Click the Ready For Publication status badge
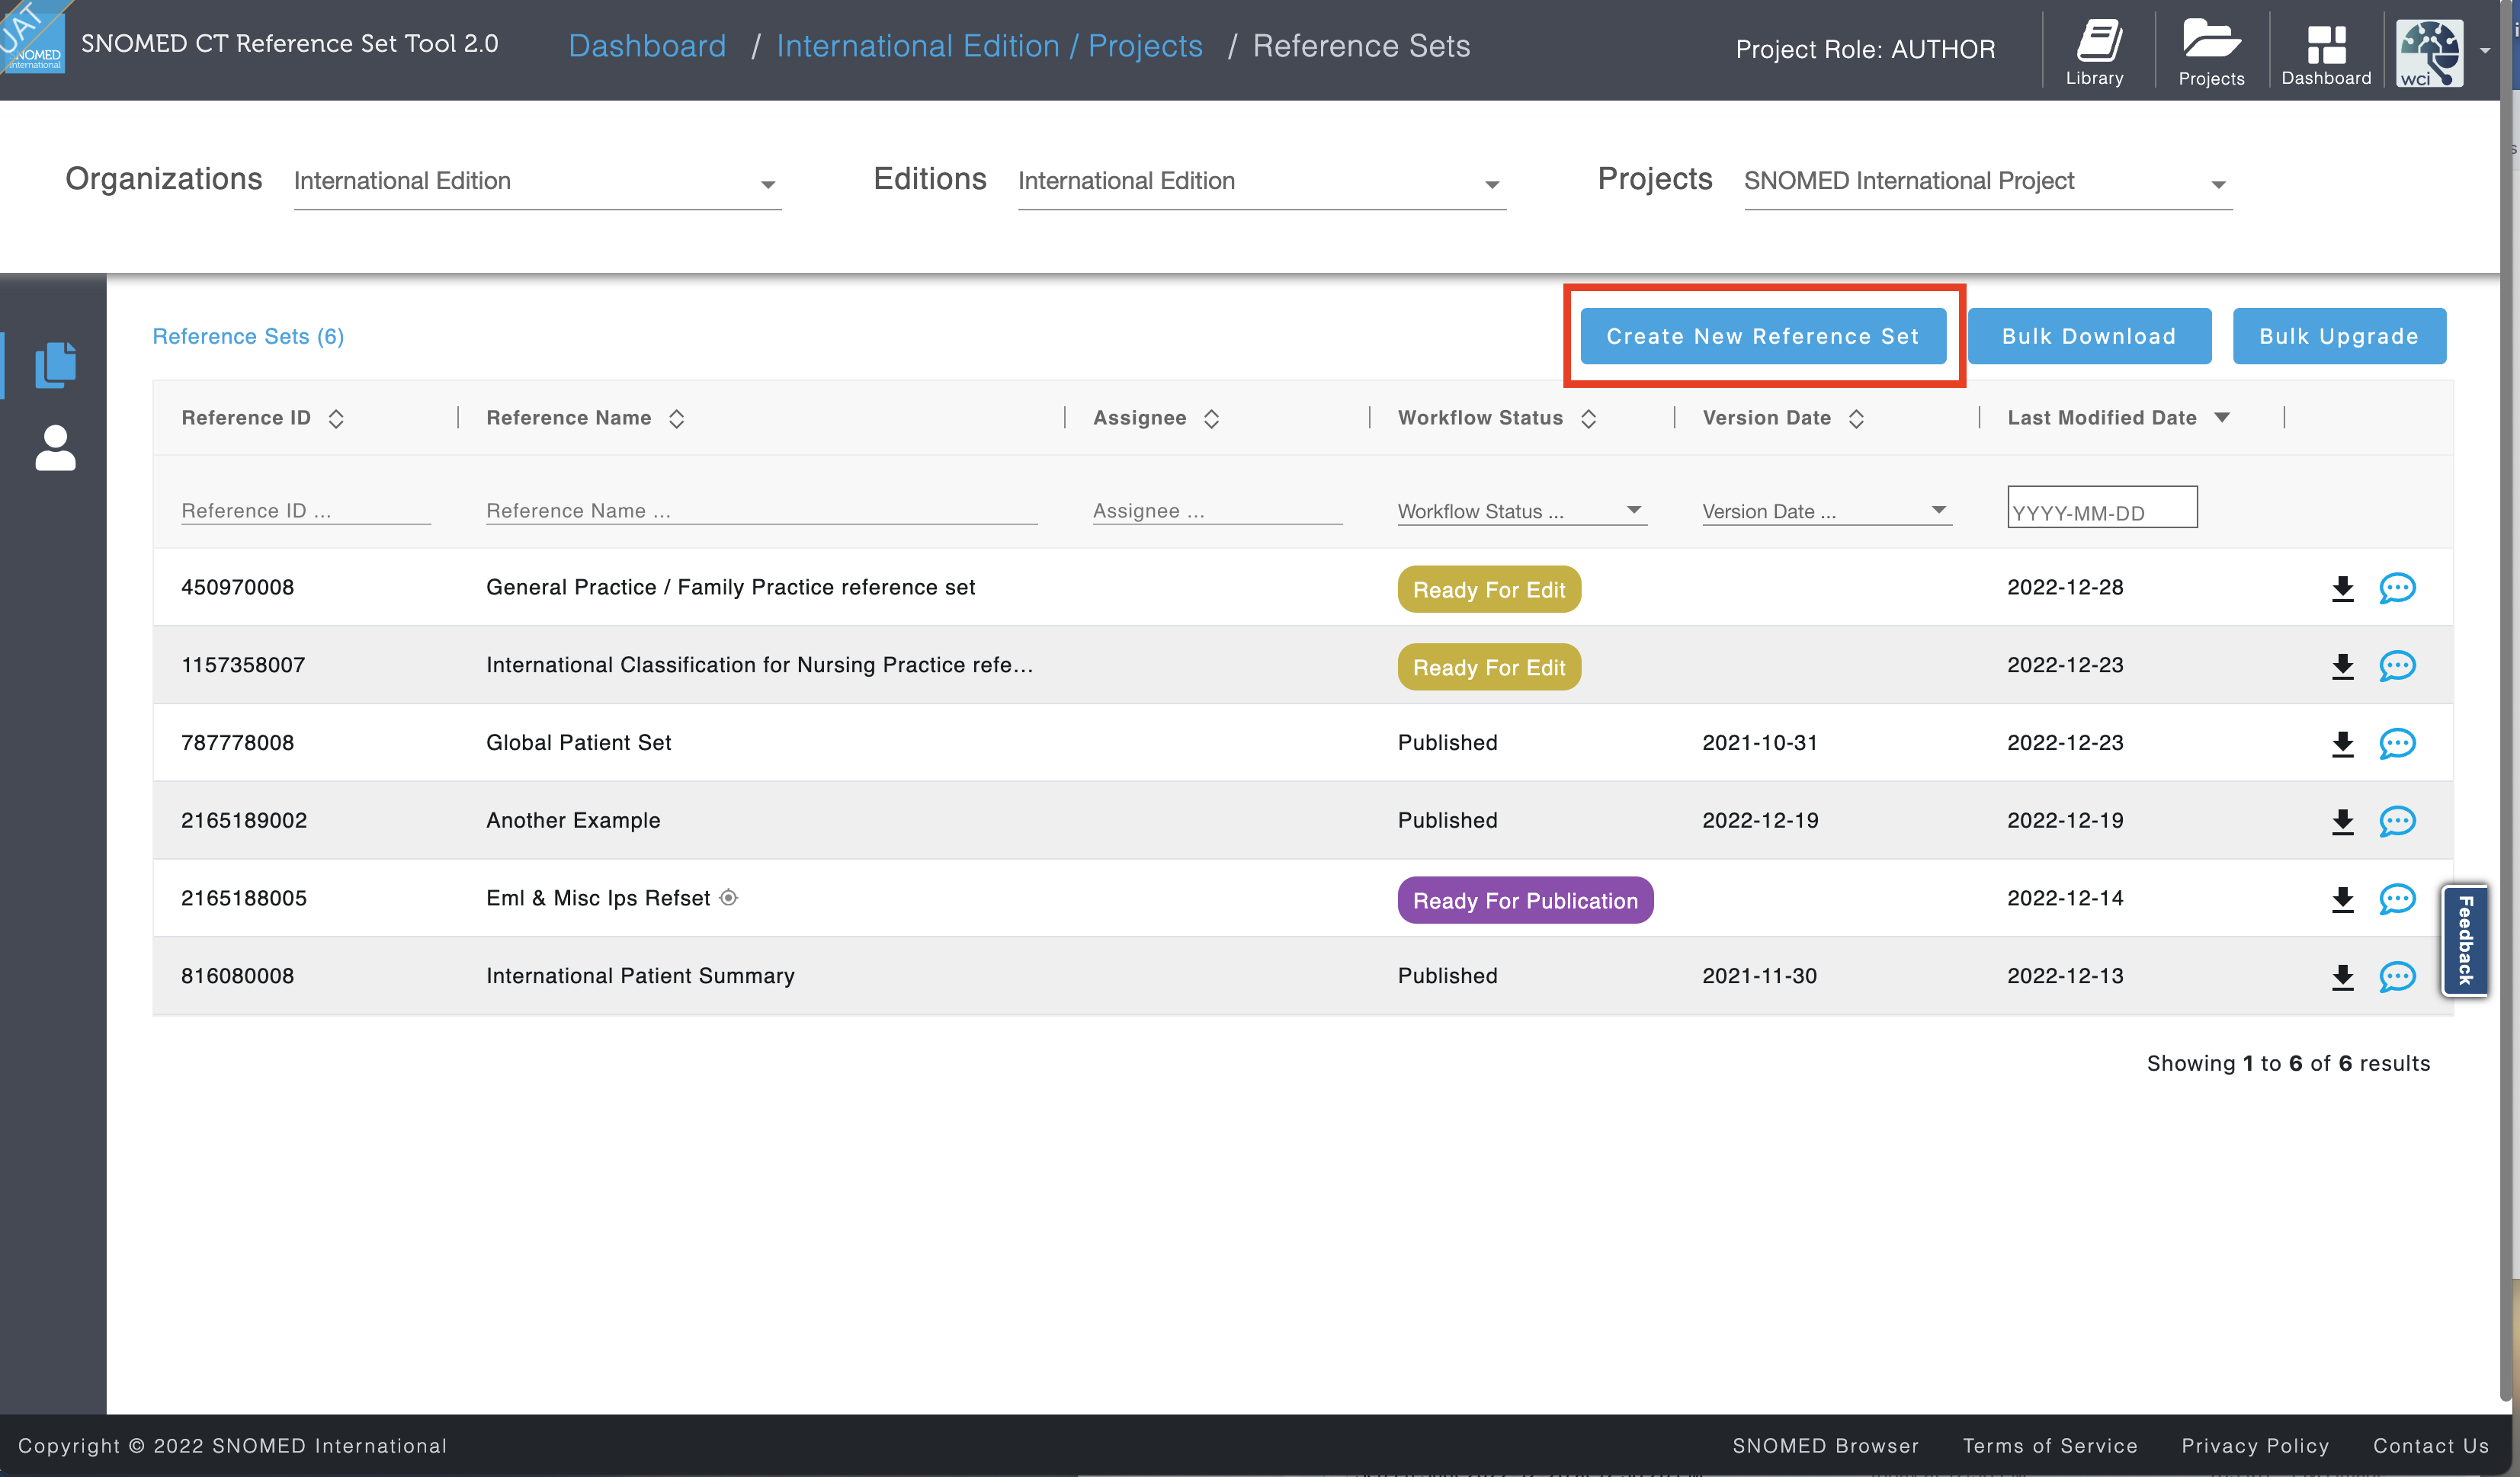Image resolution: width=2520 pixels, height=1477 pixels. (x=1525, y=901)
